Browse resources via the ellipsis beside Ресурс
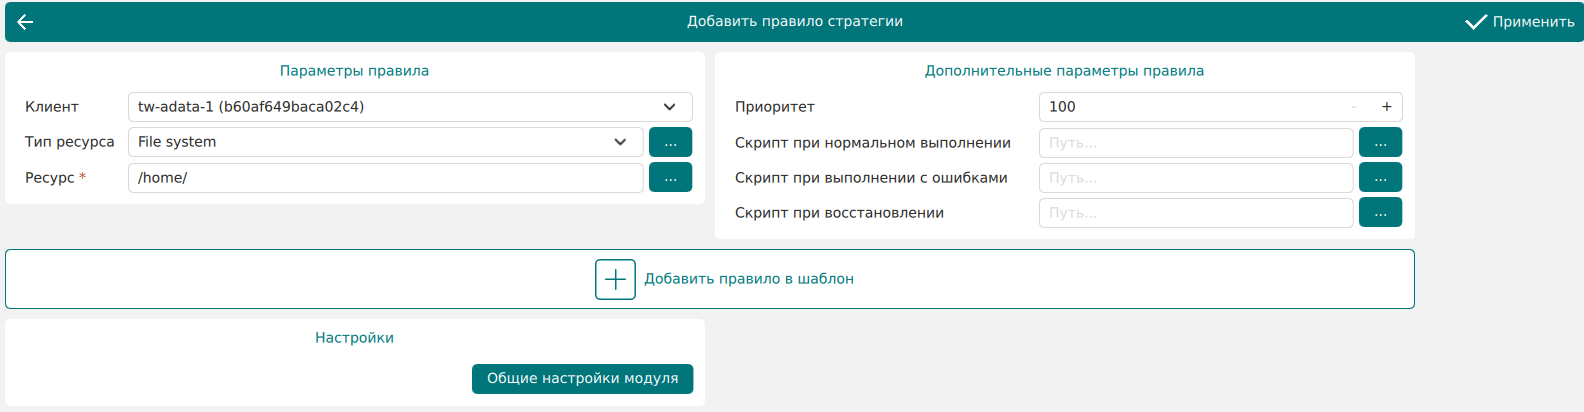 (x=670, y=178)
